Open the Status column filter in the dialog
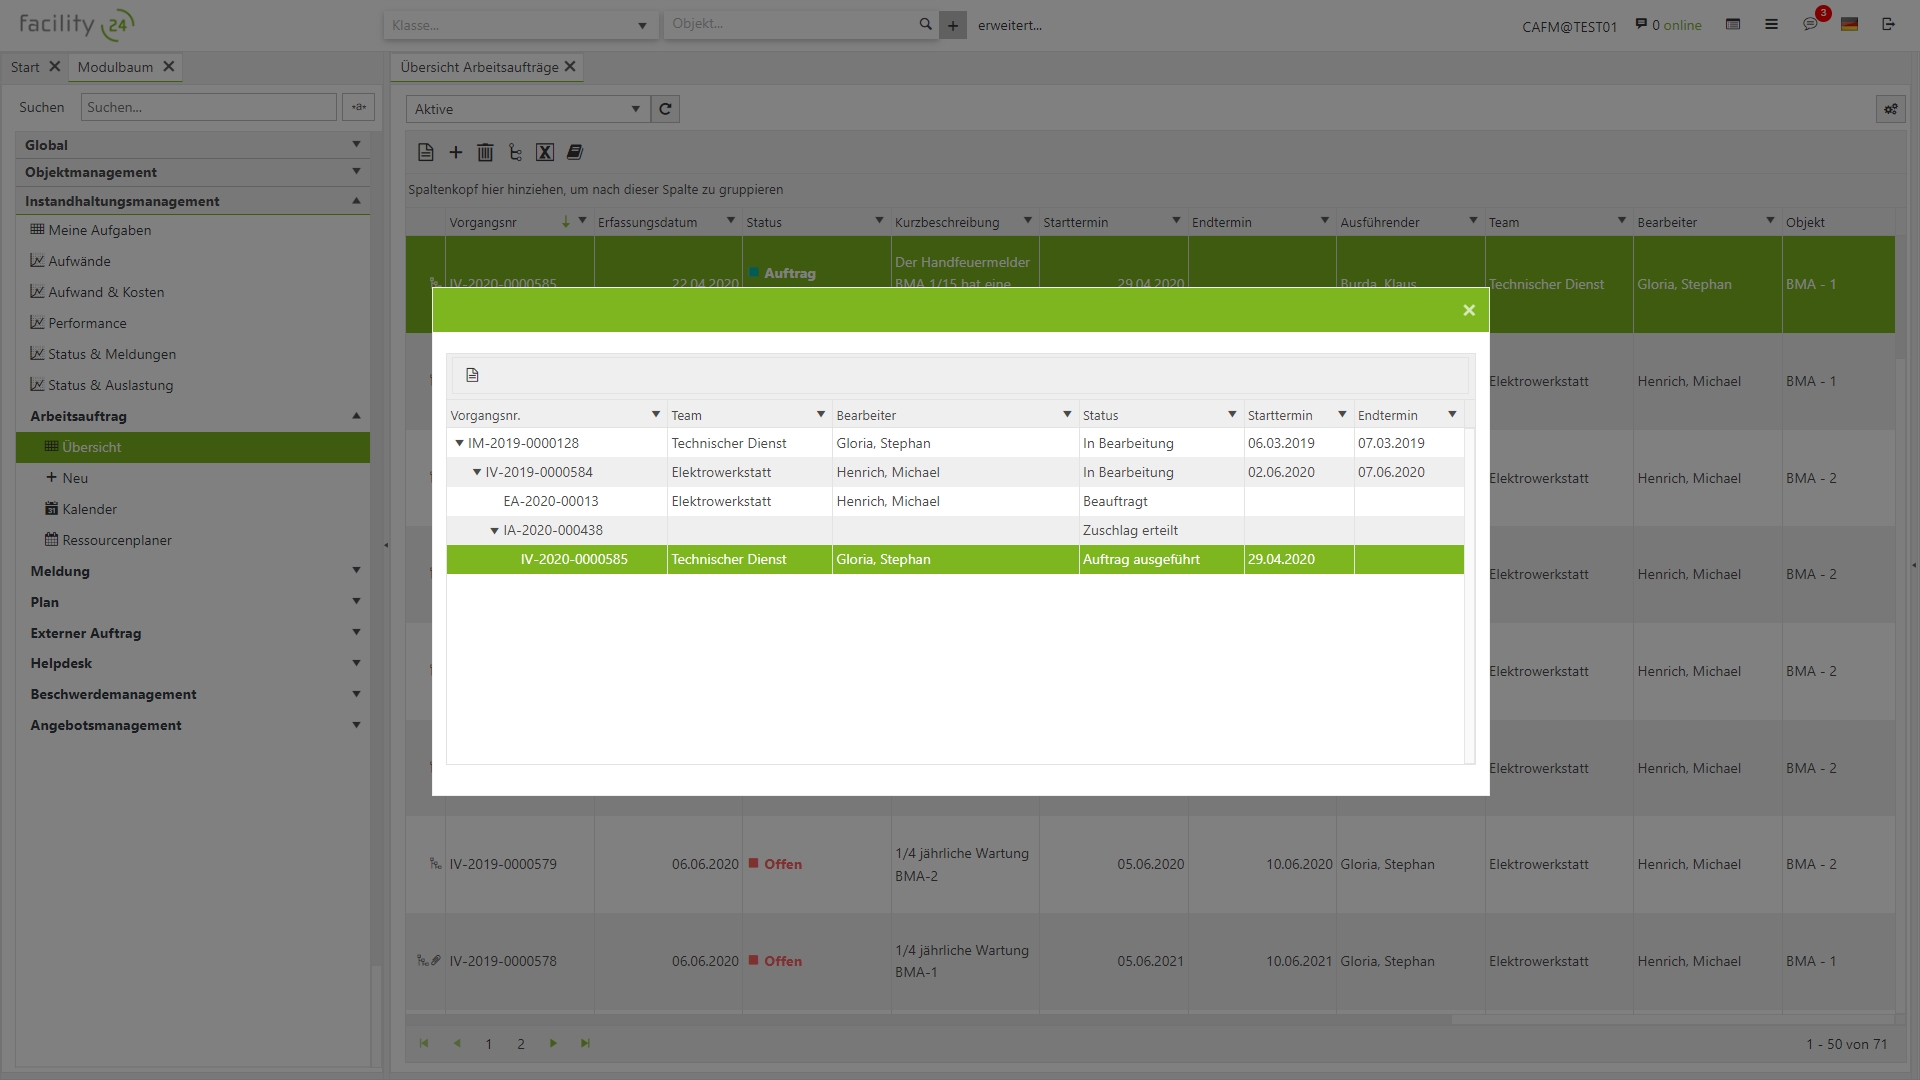 pyautogui.click(x=1232, y=415)
